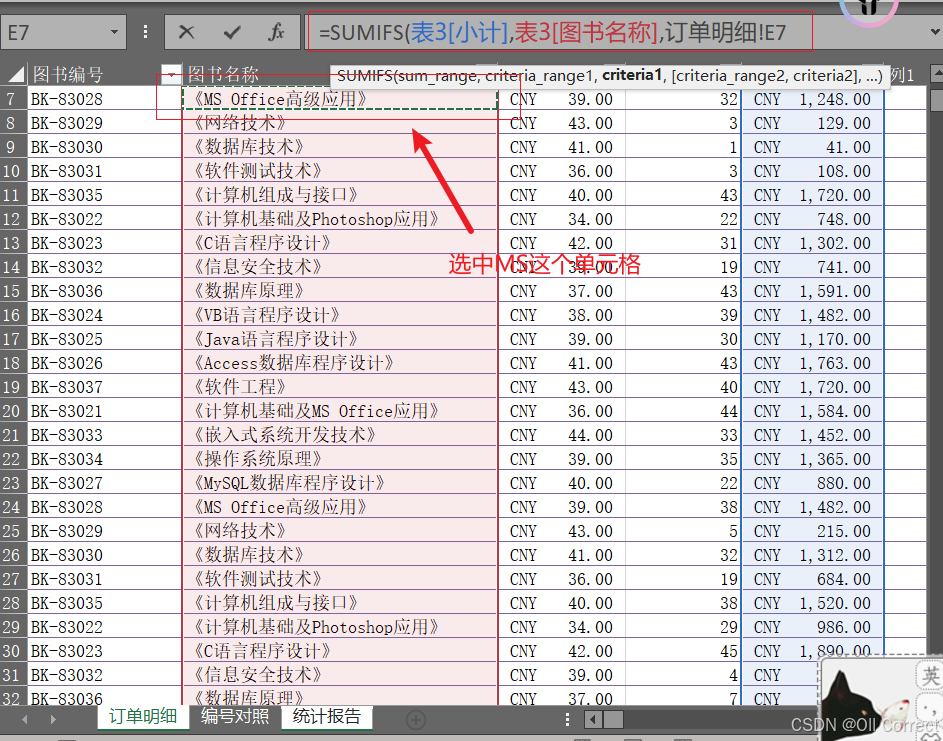Select 《软件工程》 in row 19
Viewport: 943px width, 741px height.
pos(340,387)
